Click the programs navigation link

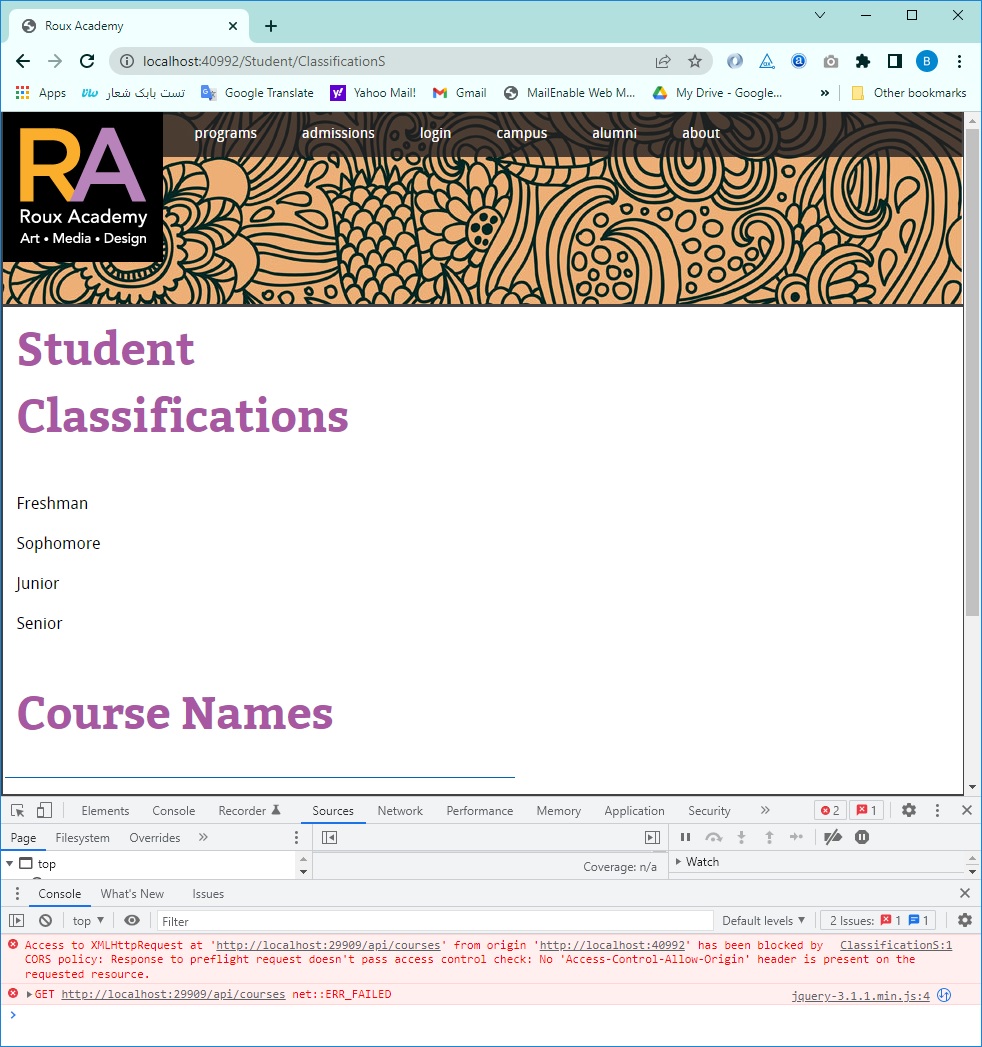point(225,133)
